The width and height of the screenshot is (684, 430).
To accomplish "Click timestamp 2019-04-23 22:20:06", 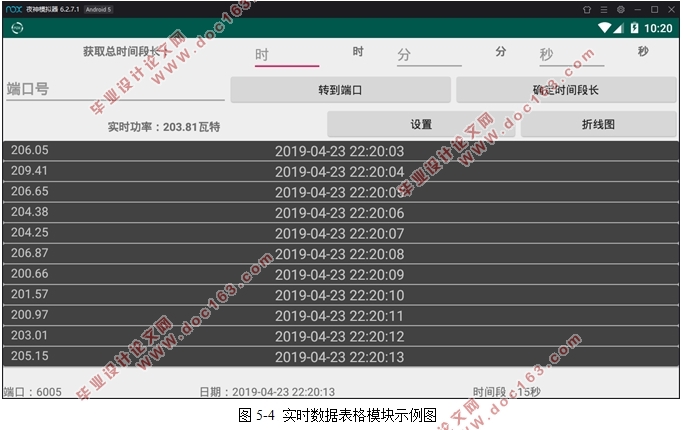I will pos(339,213).
